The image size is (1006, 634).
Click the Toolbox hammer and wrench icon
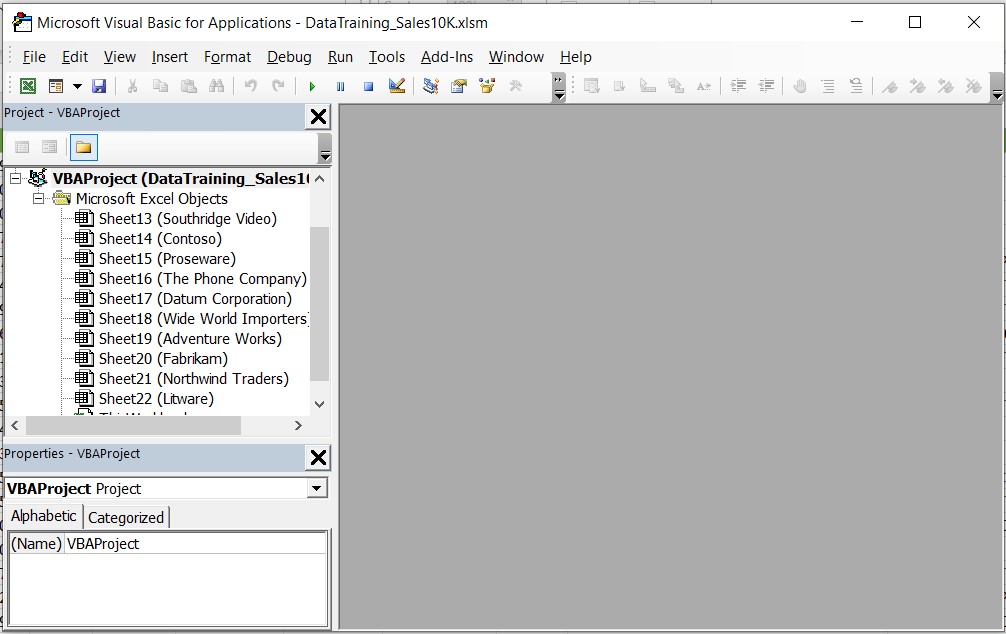point(515,86)
